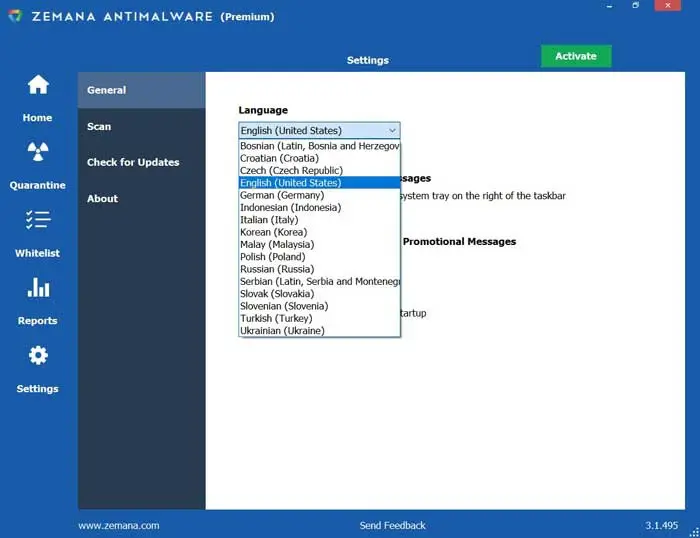Choose Italian (Italy) language
This screenshot has height=538, width=700.
coord(320,220)
